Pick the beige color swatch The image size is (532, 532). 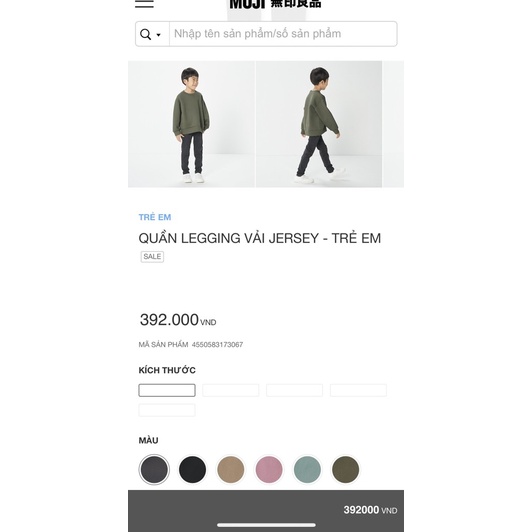[231, 470]
